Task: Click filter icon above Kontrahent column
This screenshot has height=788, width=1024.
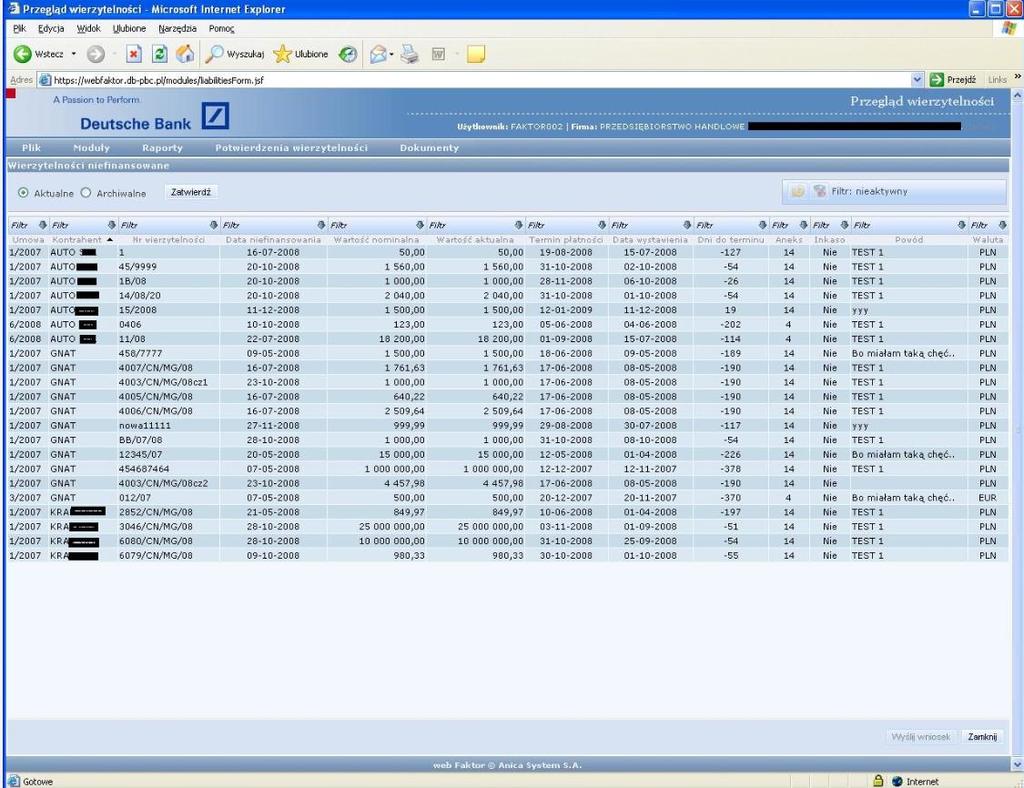Action: (112, 225)
